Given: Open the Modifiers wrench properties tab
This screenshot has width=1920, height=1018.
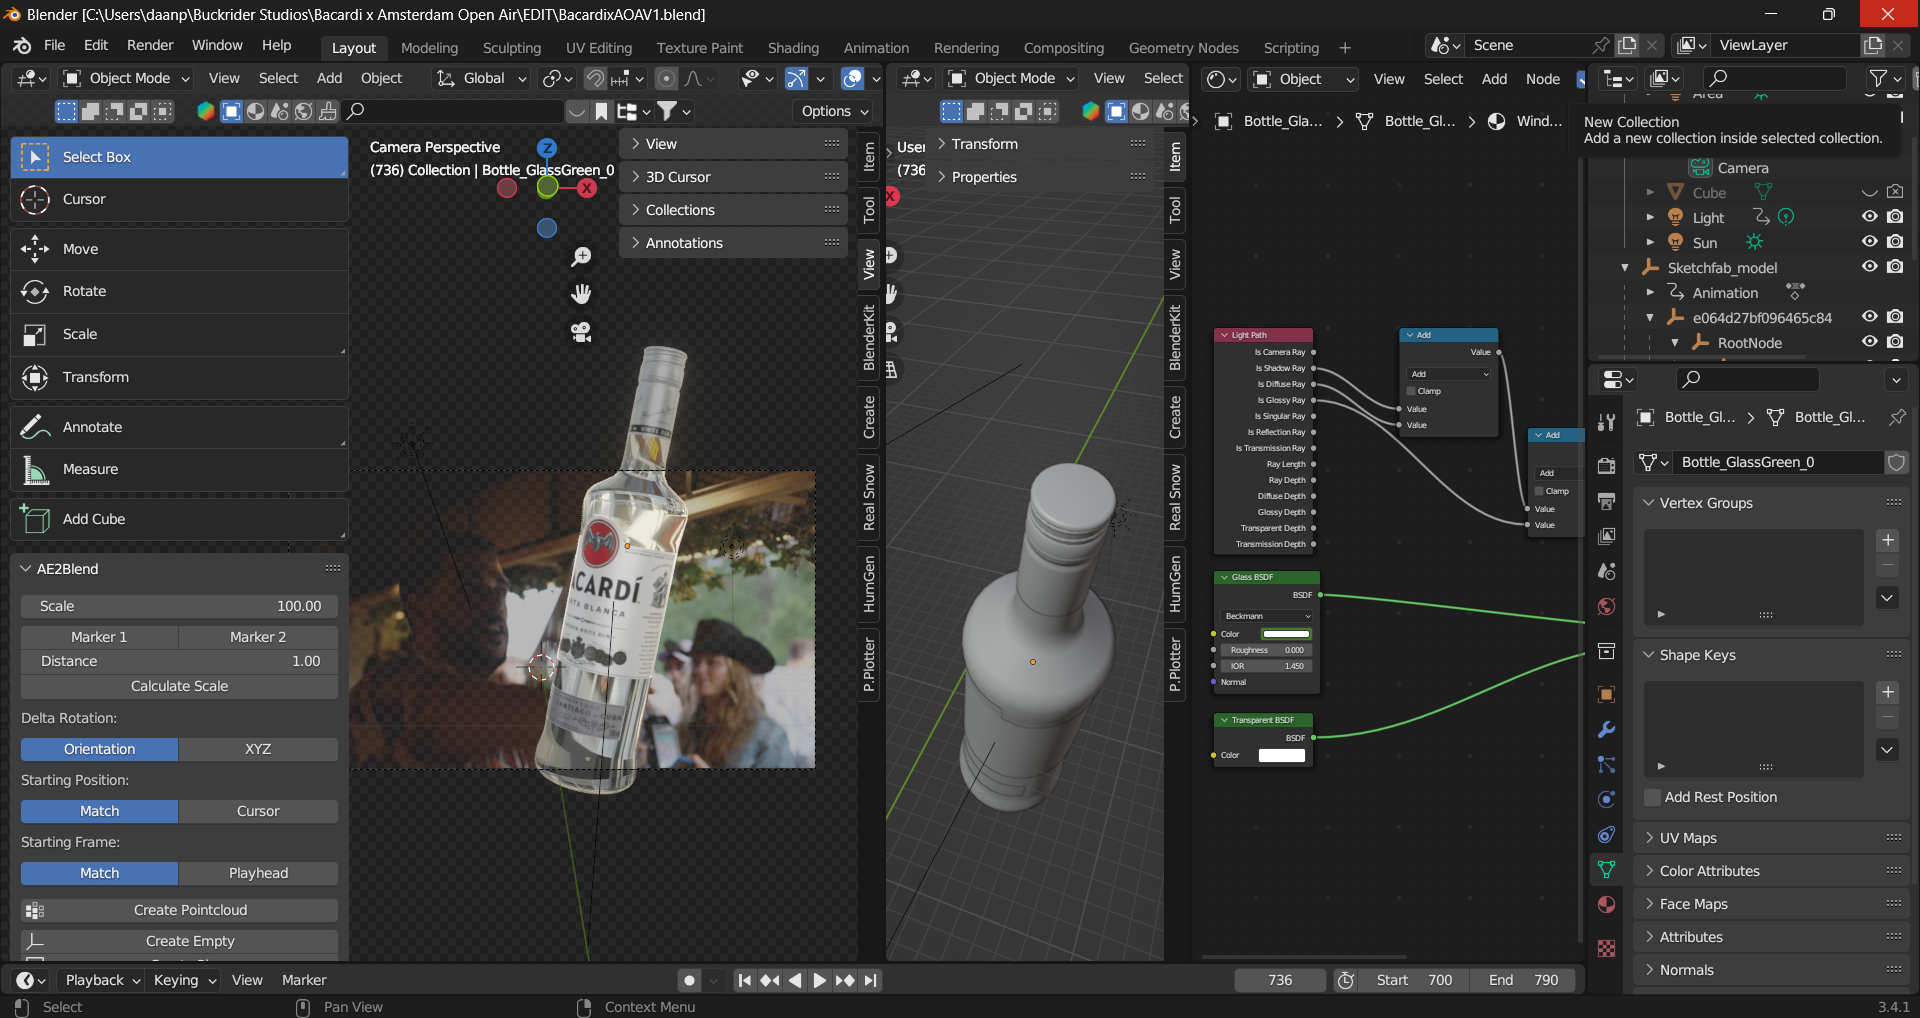Looking at the screenshot, I should pyautogui.click(x=1606, y=730).
